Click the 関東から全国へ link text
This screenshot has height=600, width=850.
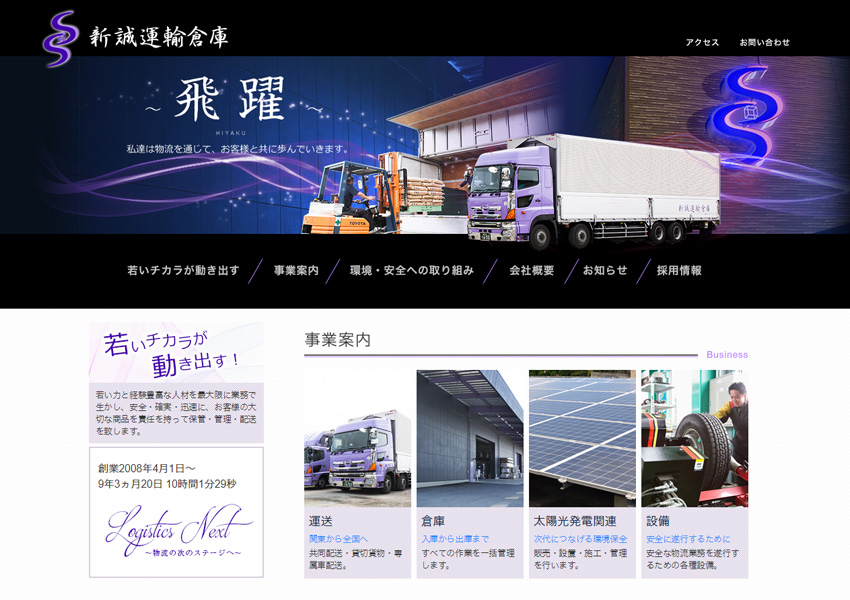pyautogui.click(x=338, y=539)
